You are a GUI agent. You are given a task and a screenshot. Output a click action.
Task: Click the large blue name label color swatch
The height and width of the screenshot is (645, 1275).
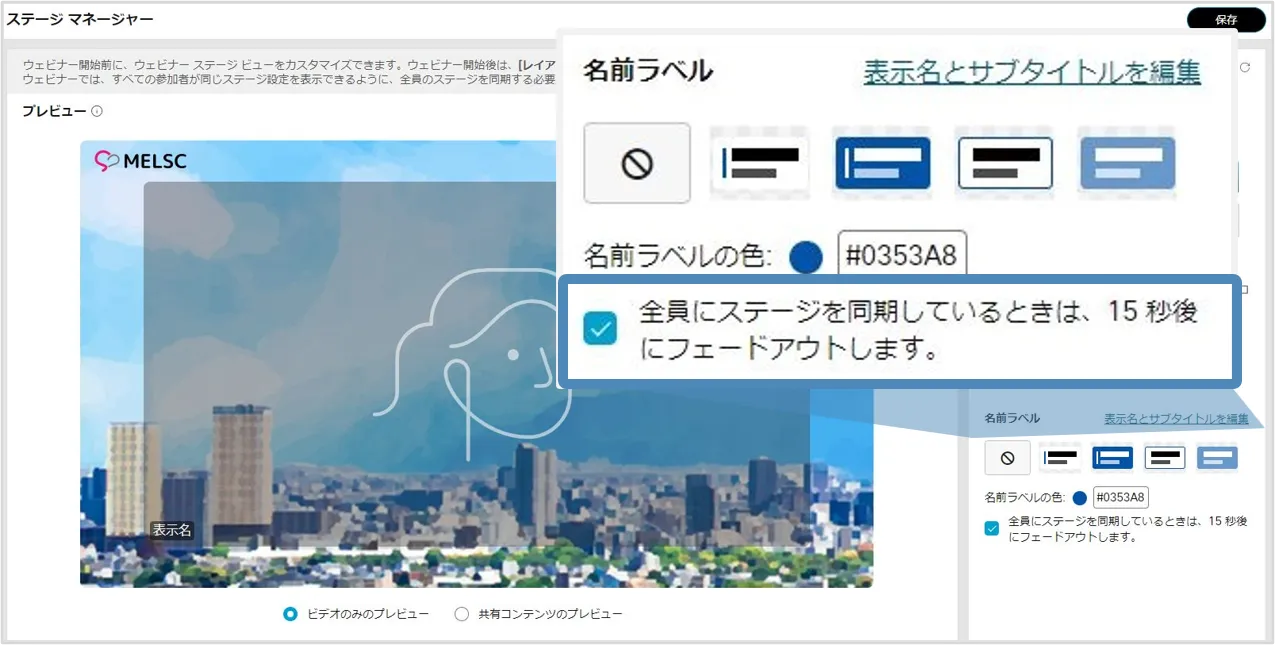click(805, 257)
